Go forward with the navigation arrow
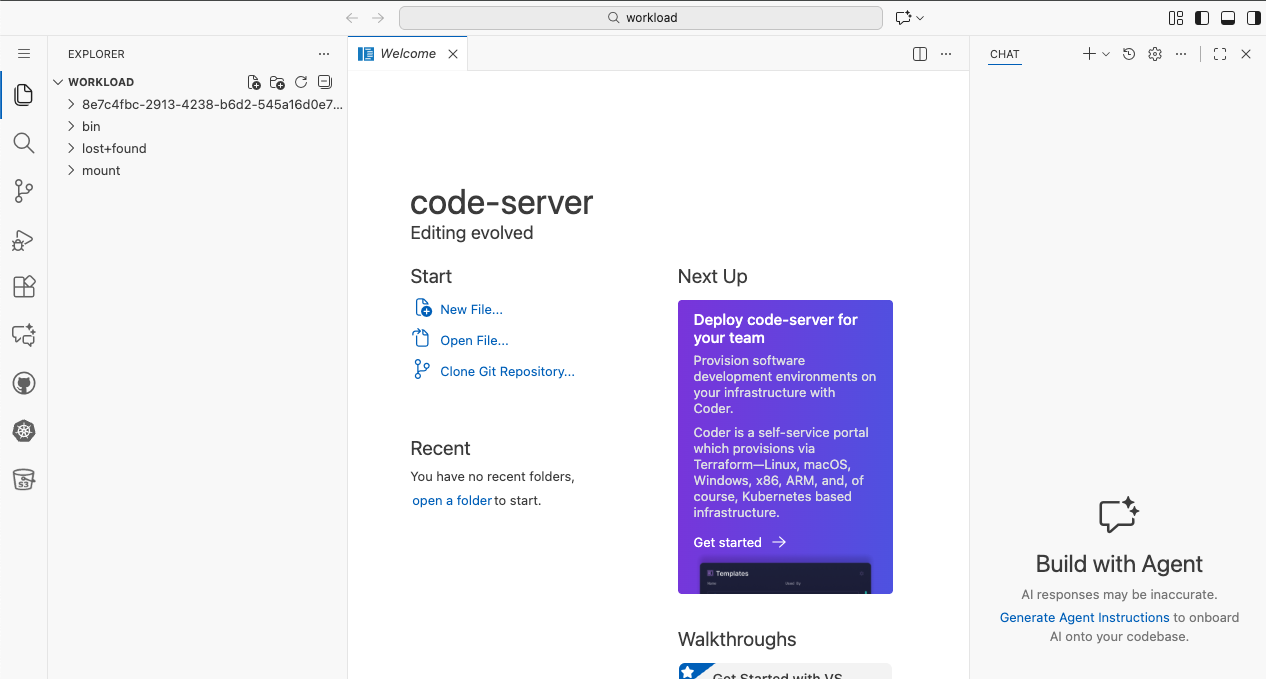 378,18
